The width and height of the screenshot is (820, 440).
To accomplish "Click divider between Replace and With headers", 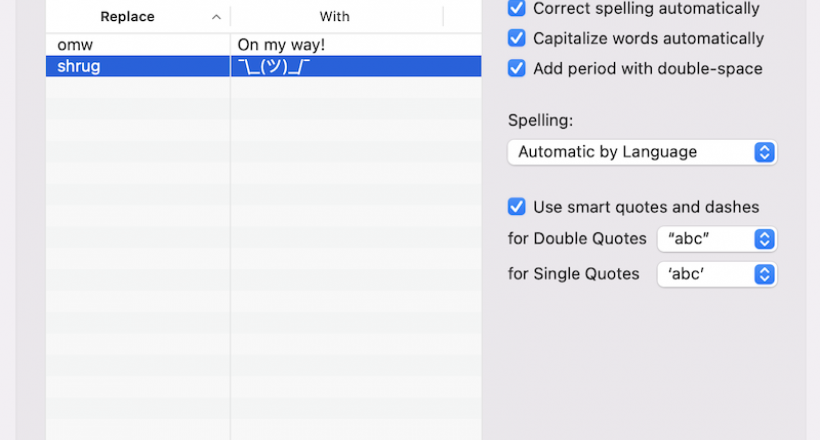I will (x=231, y=17).
